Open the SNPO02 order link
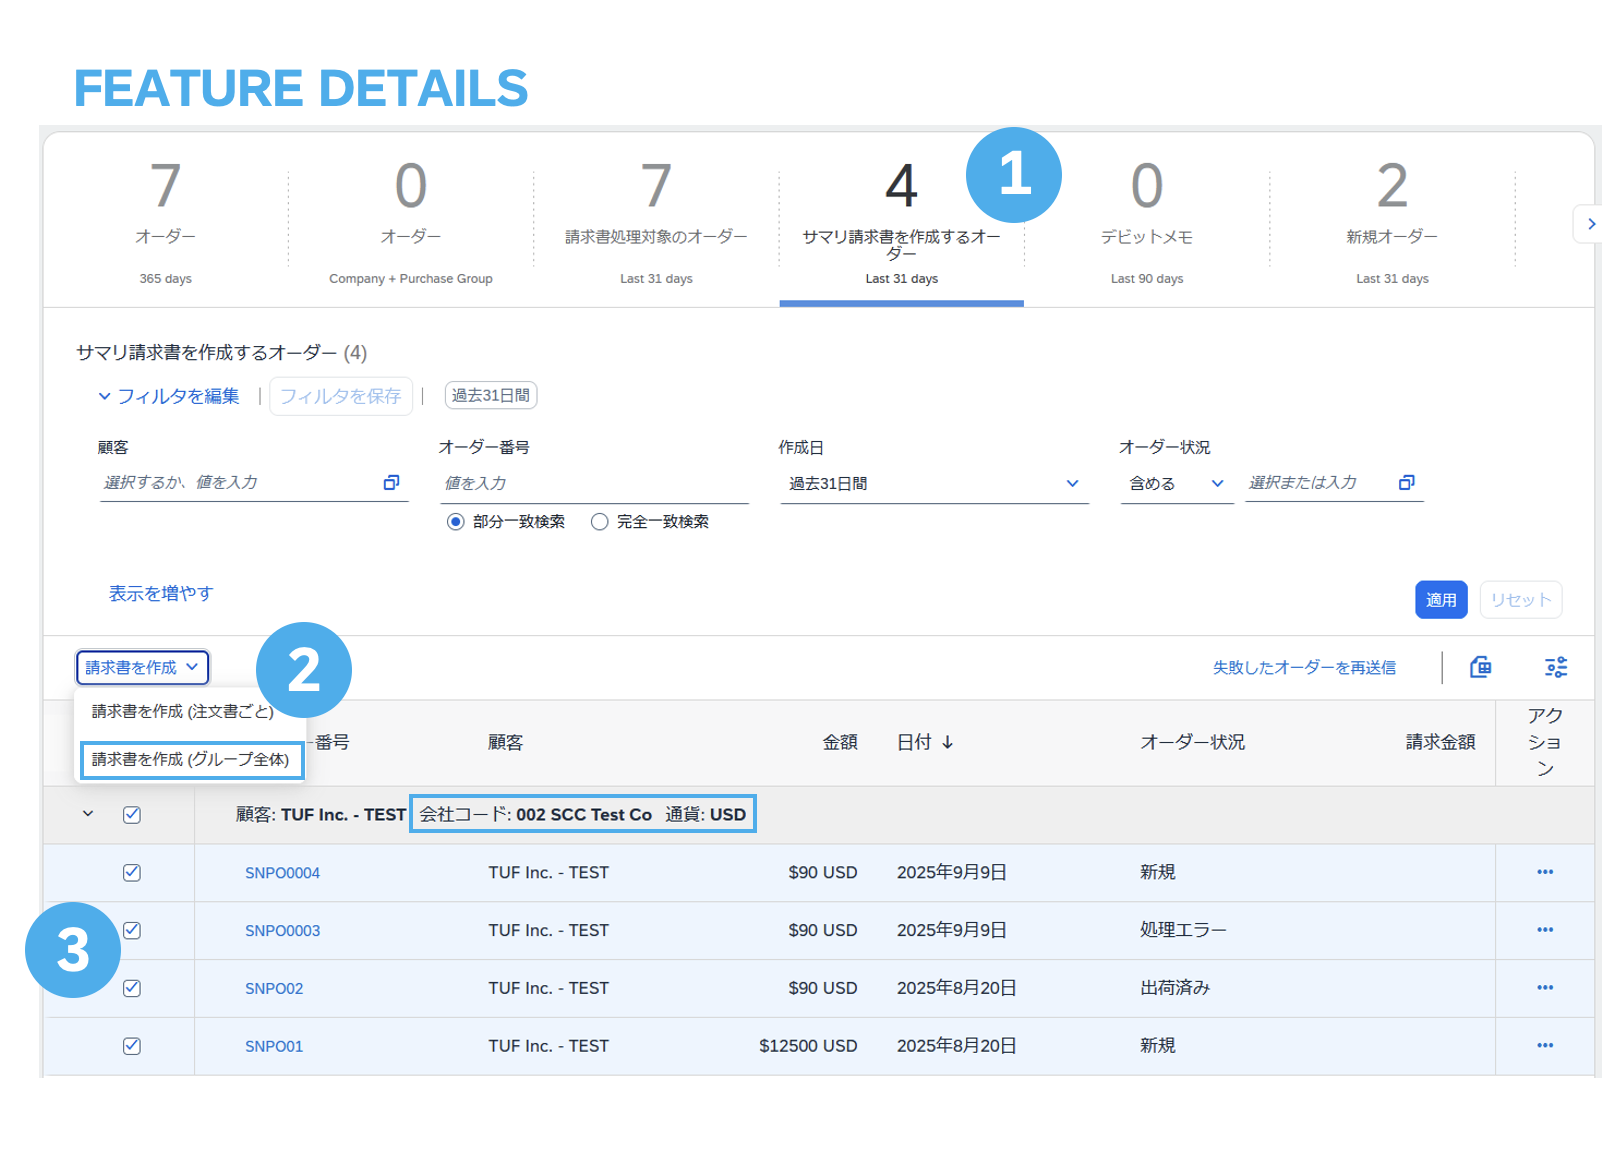 click(x=274, y=988)
